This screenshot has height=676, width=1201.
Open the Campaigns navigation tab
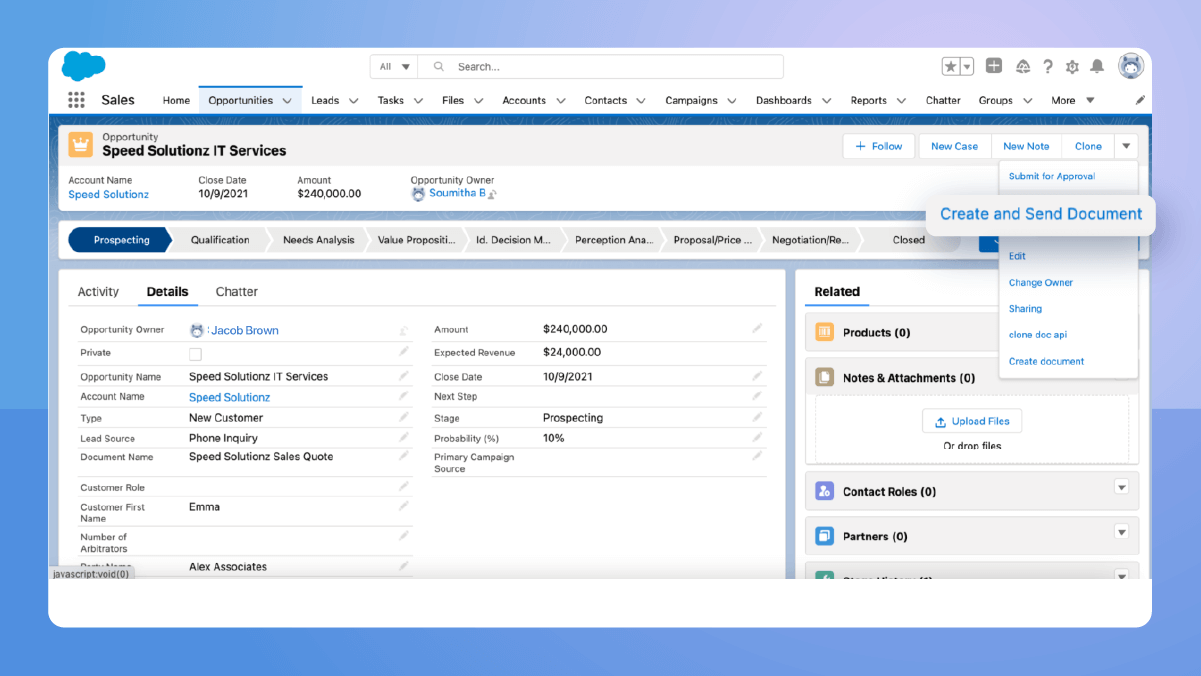pos(692,100)
